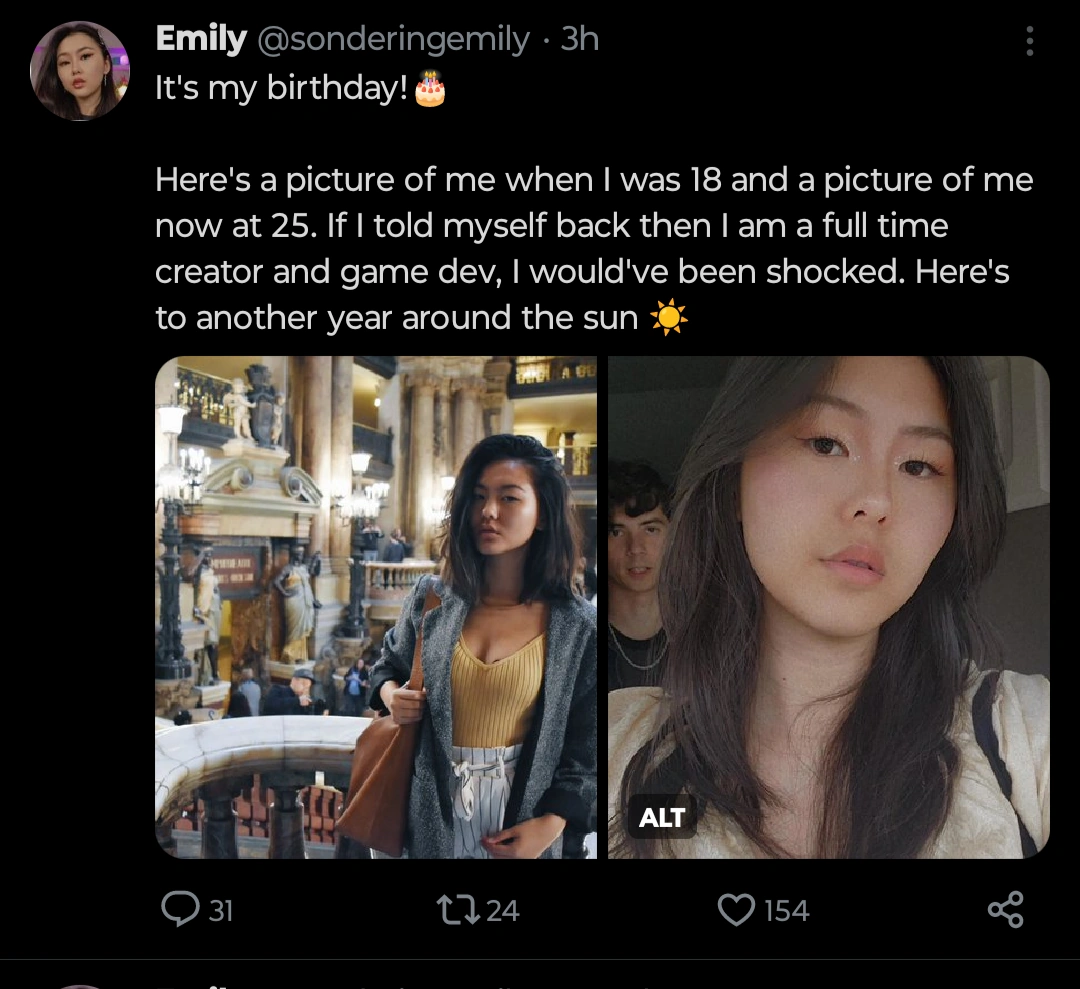Click the share icon under the tweet
This screenshot has height=989, width=1080.
pyautogui.click(x=1005, y=909)
